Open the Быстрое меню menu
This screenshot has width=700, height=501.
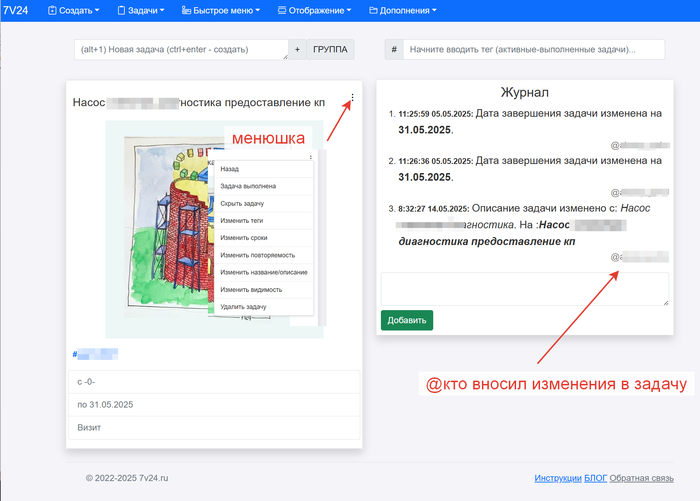pos(221,11)
